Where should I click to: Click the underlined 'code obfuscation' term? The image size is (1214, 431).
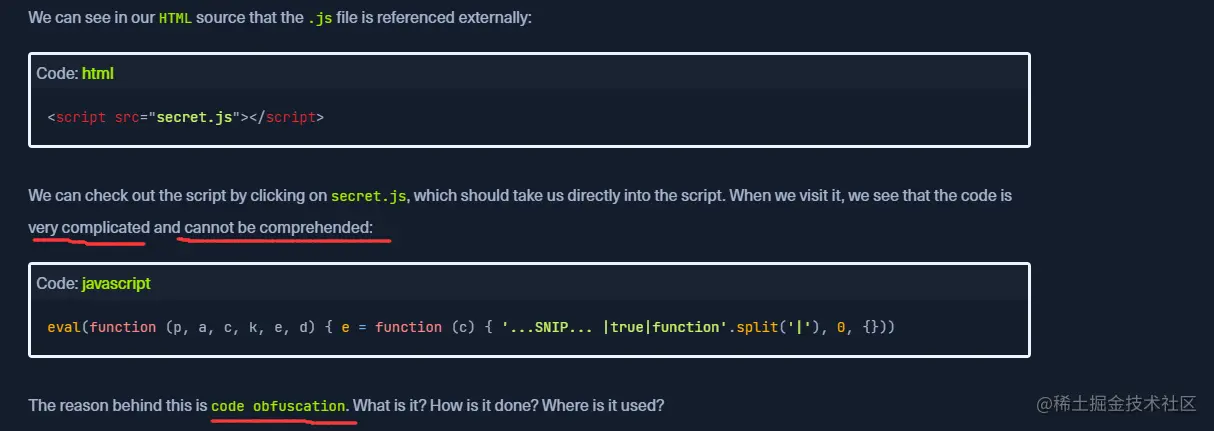point(280,406)
